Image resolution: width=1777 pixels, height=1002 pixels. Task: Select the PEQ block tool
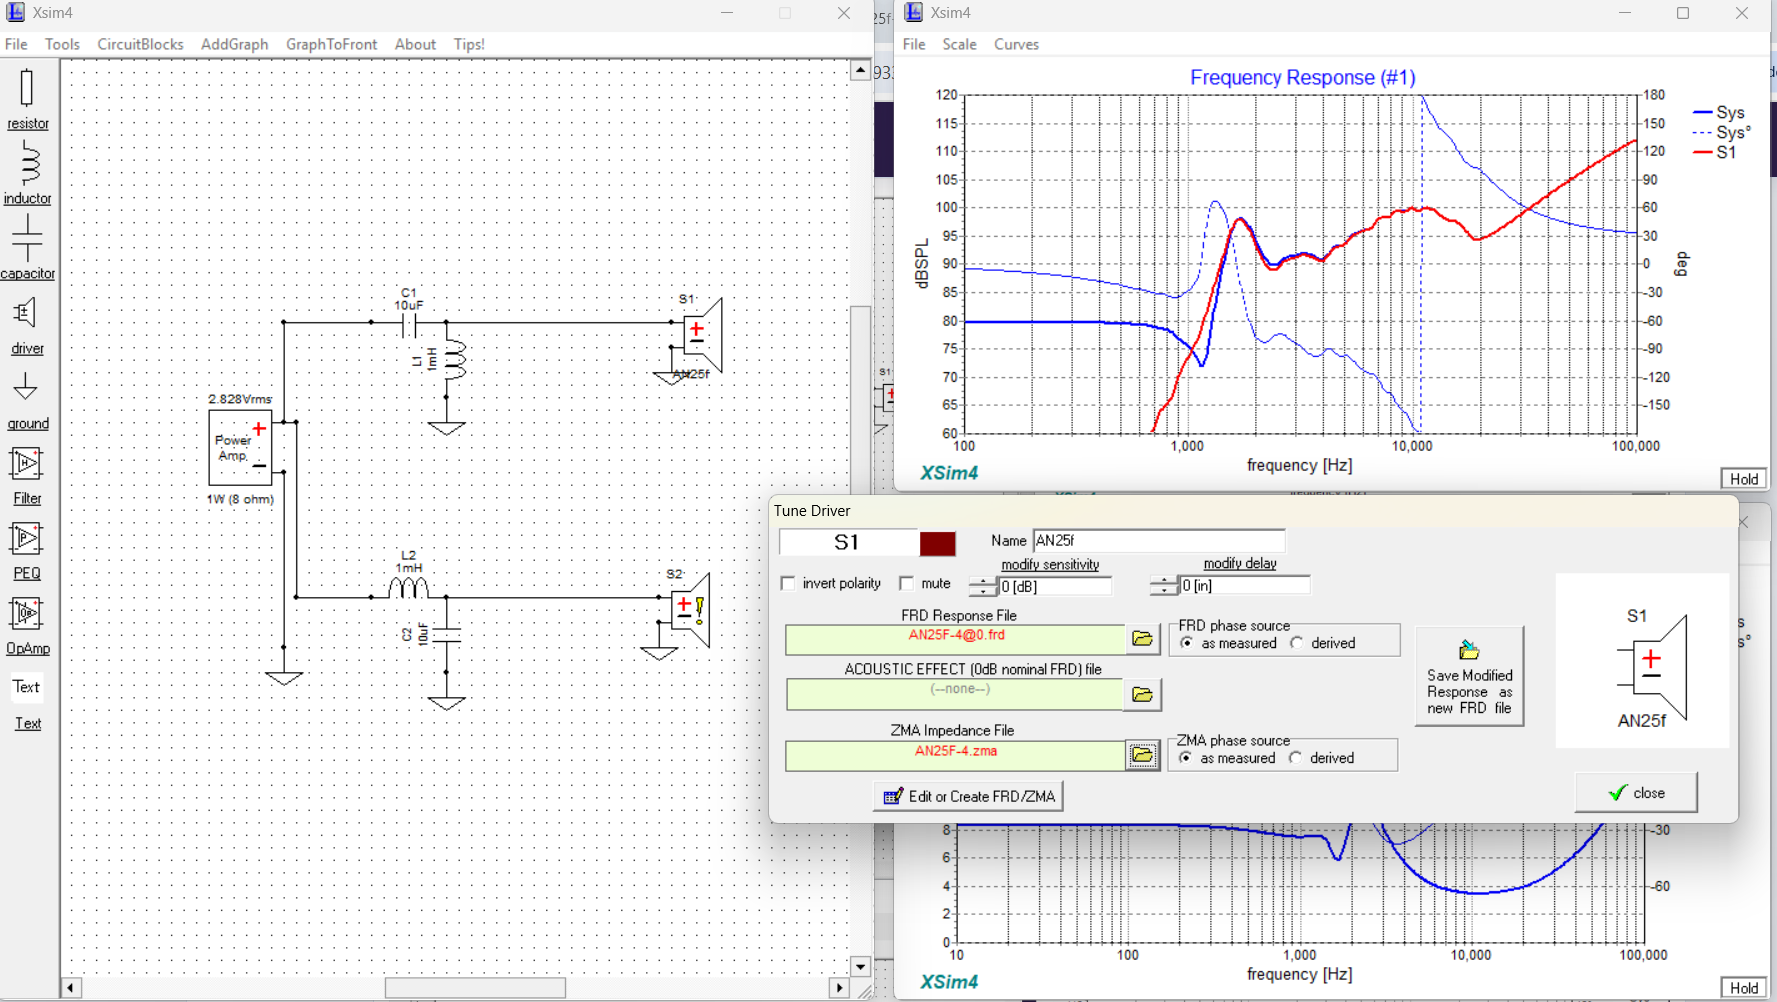[27, 551]
